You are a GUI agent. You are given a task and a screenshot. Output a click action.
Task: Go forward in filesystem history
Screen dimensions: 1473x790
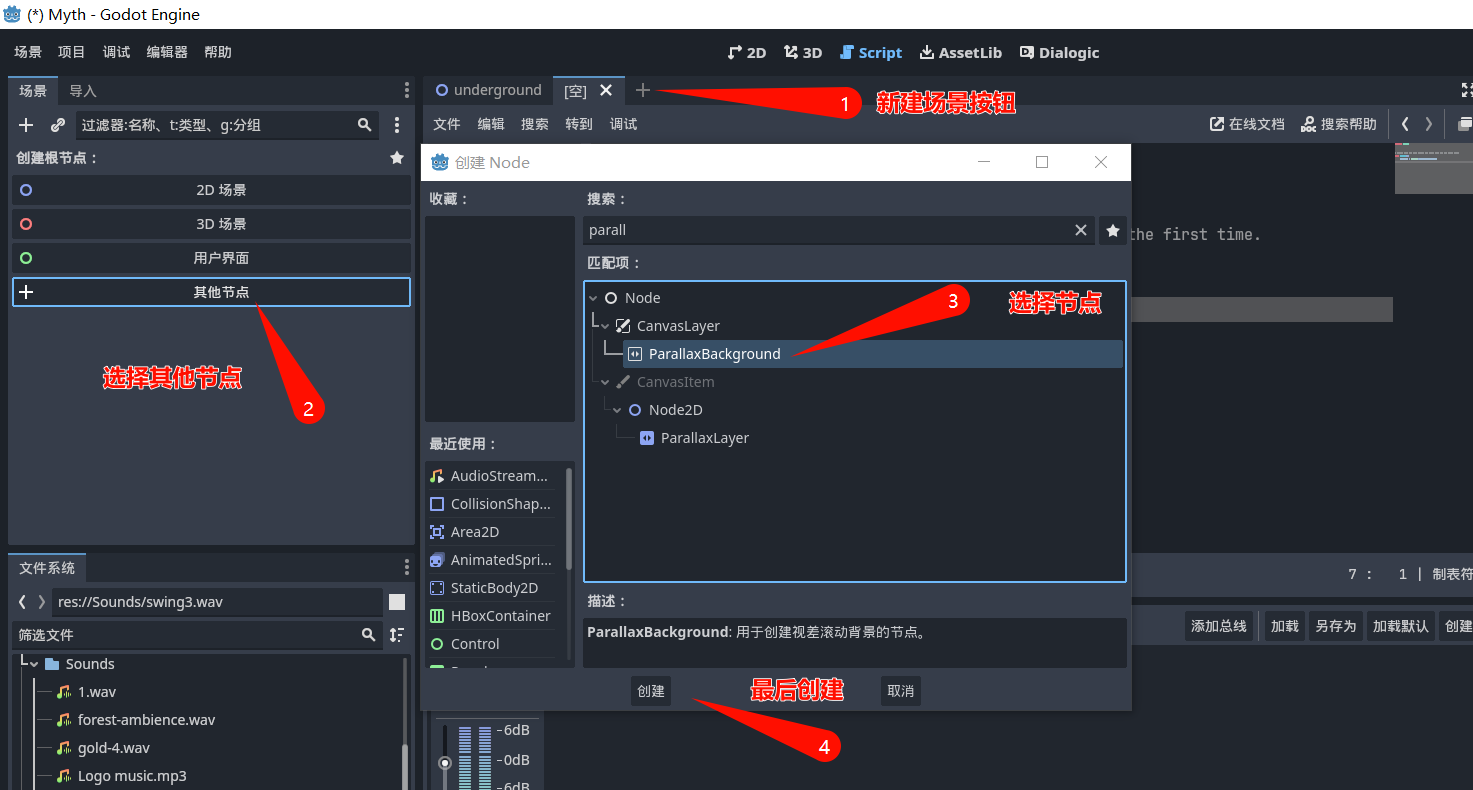[x=41, y=602]
